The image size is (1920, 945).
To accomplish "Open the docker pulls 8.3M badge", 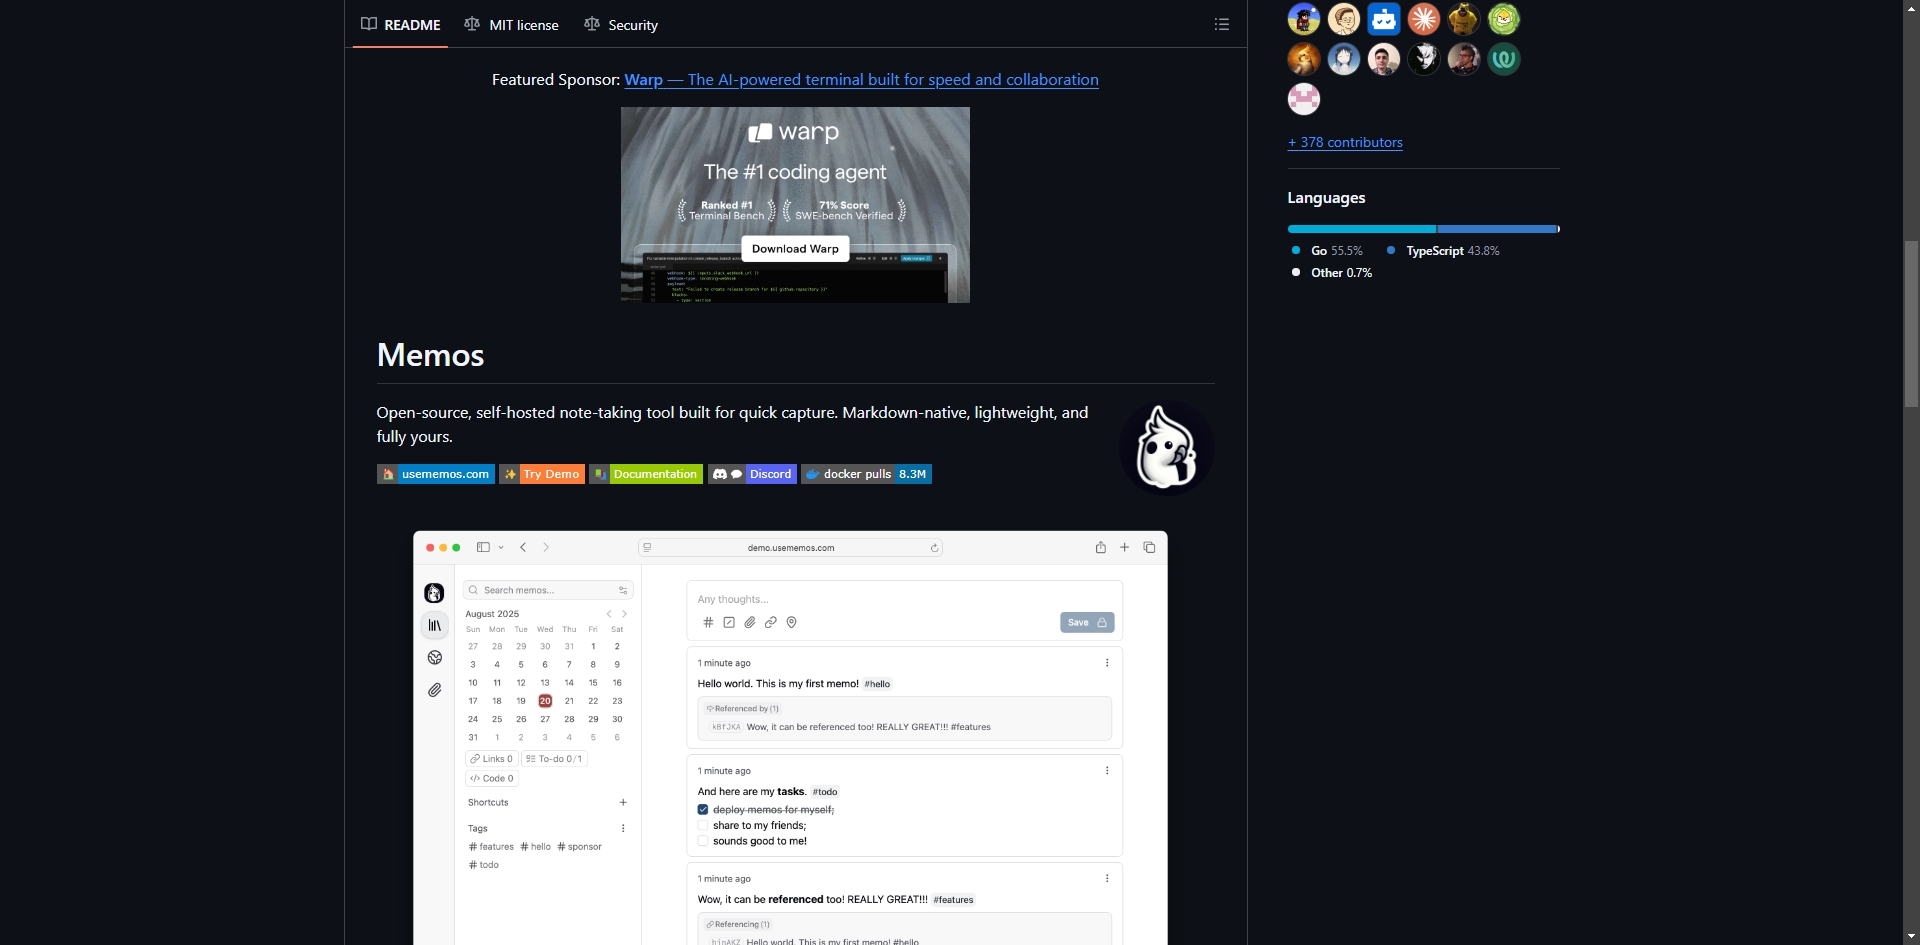I will (866, 474).
